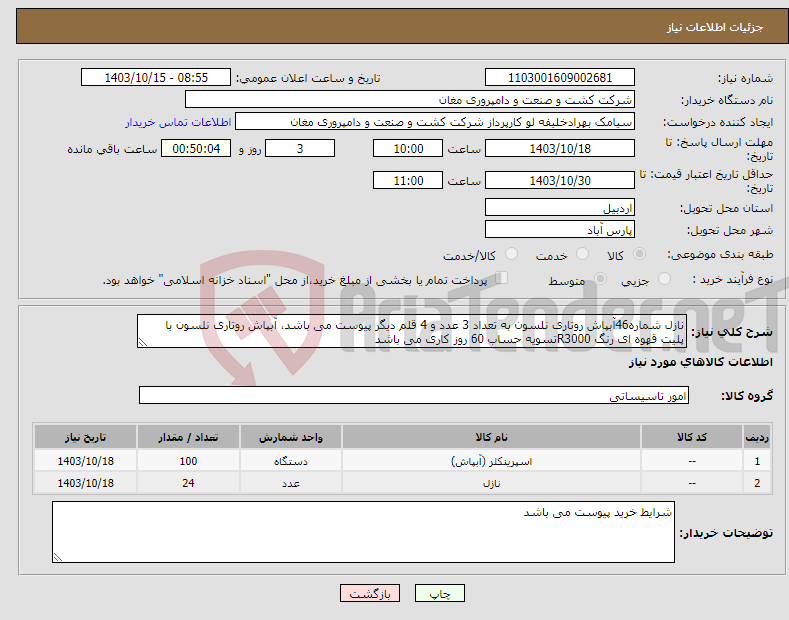The image size is (789, 620).
Task: Click the buyer notes textarea شرایط خرید پیوست
Action: 363,532
